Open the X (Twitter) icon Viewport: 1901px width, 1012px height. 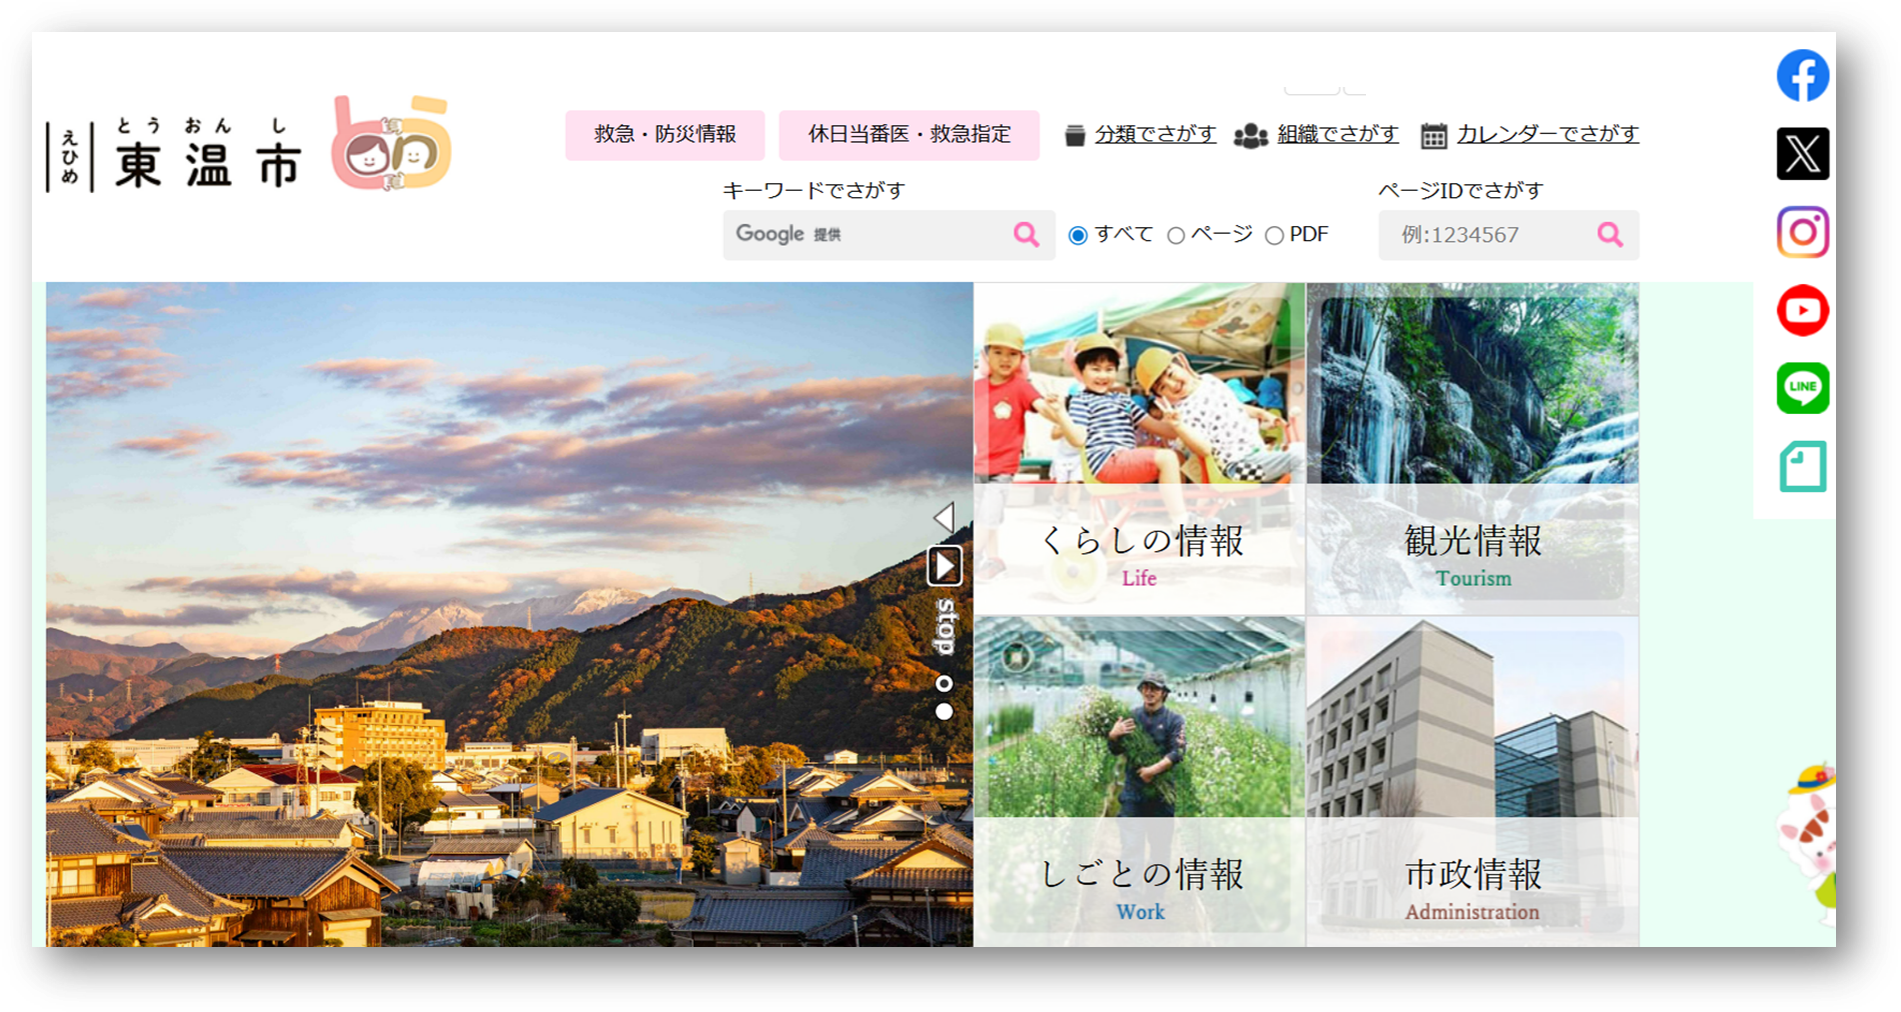coord(1802,153)
